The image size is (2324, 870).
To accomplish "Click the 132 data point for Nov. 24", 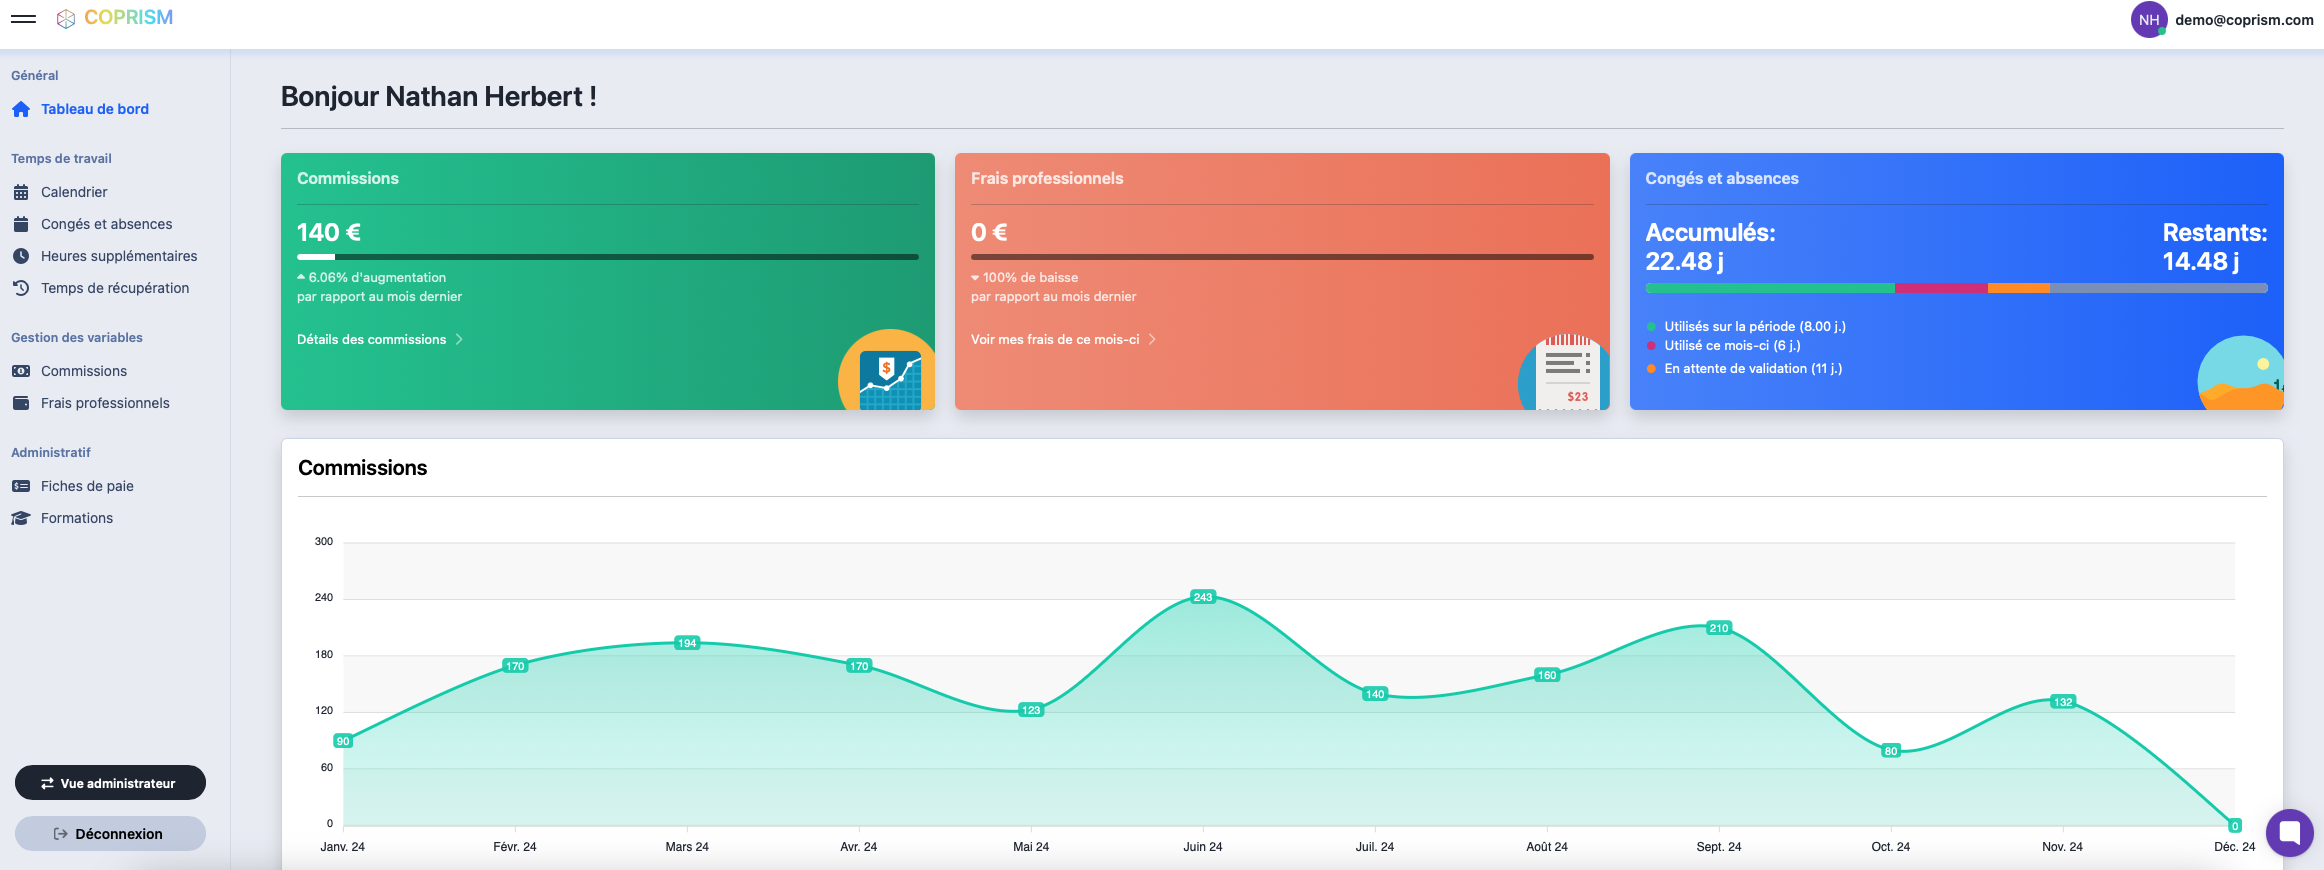I will click(2063, 702).
